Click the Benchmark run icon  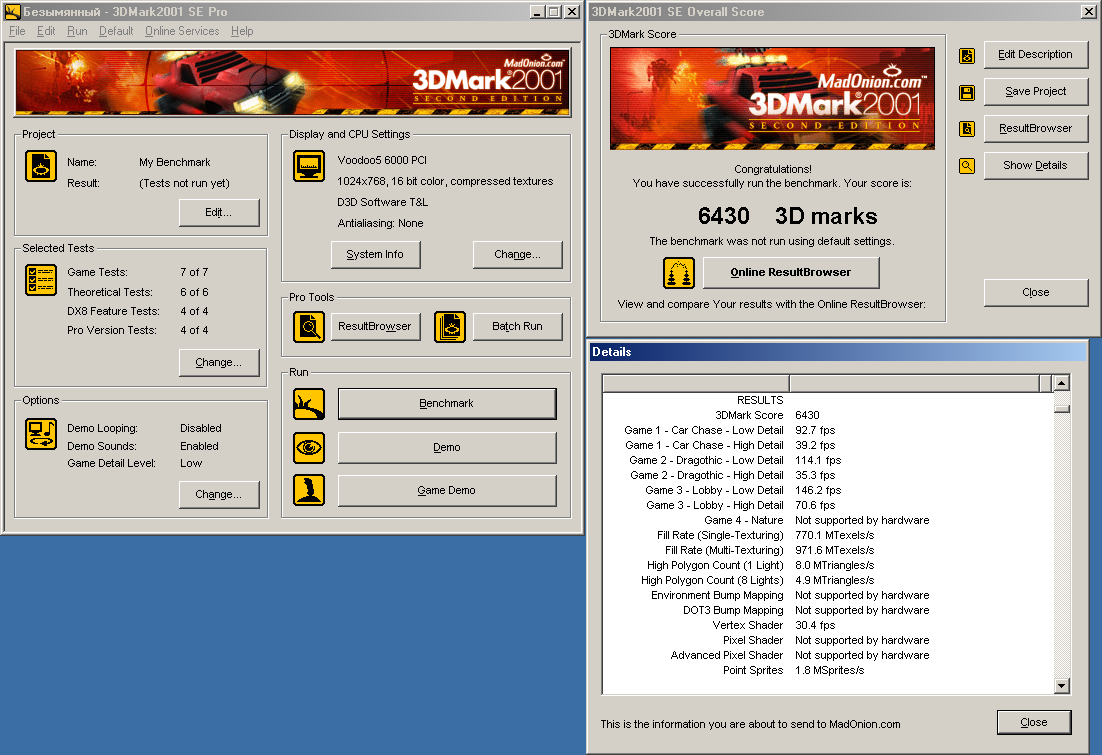[x=309, y=404]
